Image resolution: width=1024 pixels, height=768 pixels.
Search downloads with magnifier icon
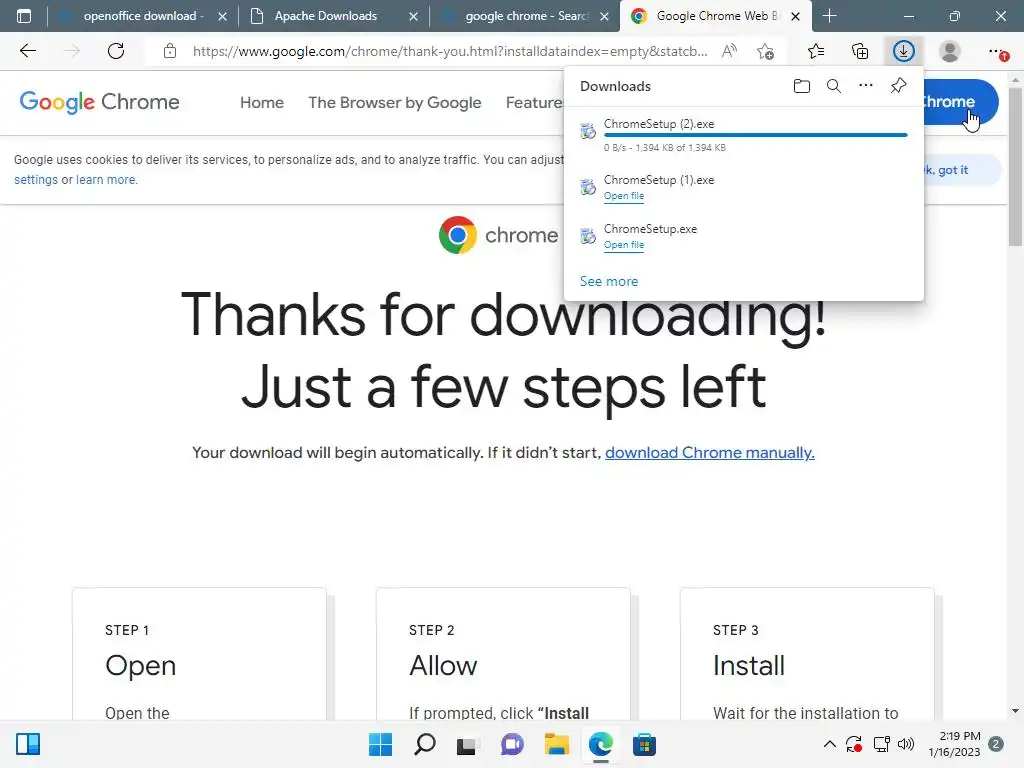click(x=834, y=86)
